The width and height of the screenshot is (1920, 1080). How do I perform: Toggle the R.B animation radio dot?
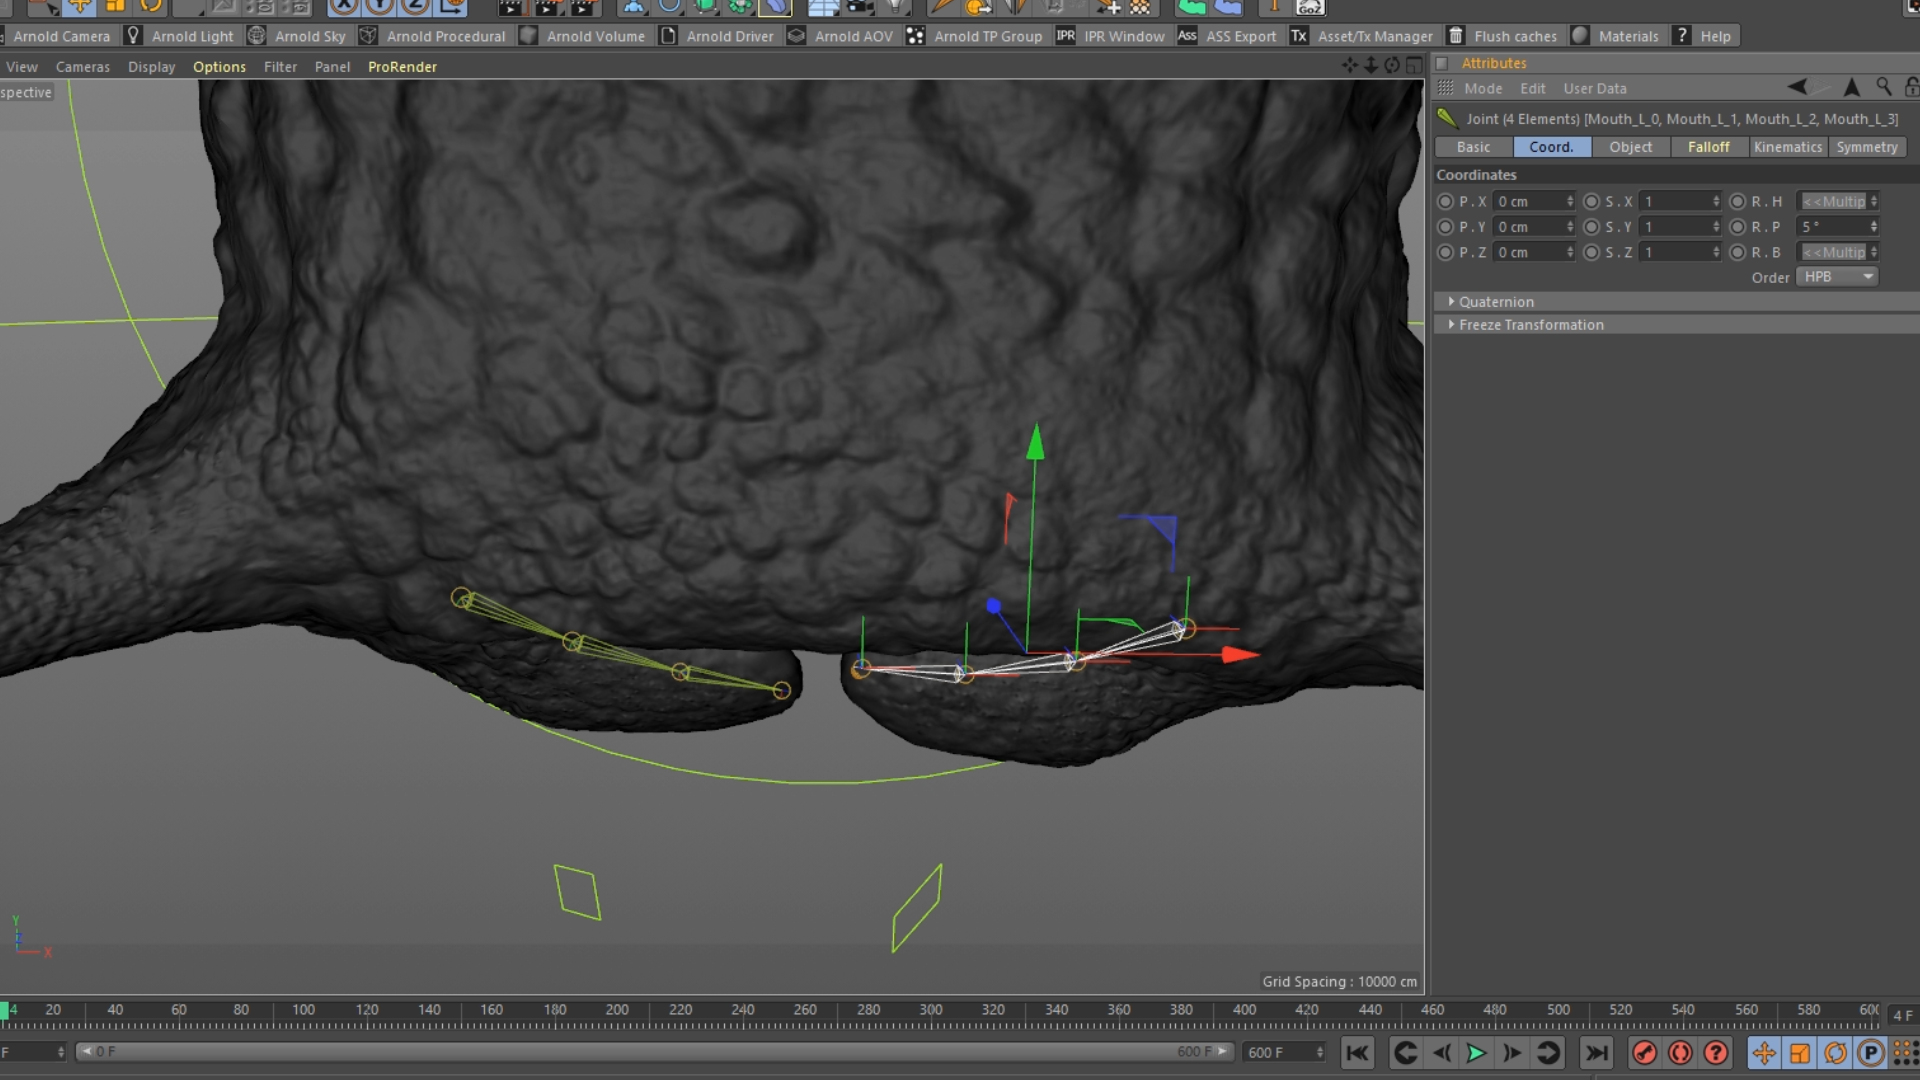(1737, 253)
